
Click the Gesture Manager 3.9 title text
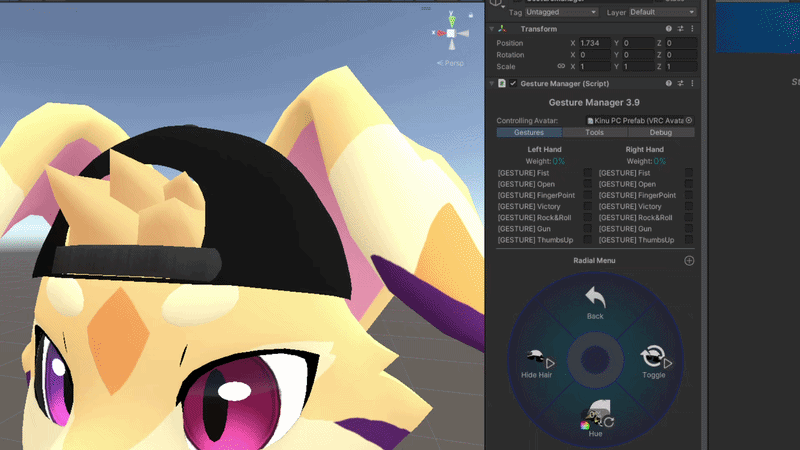594,103
